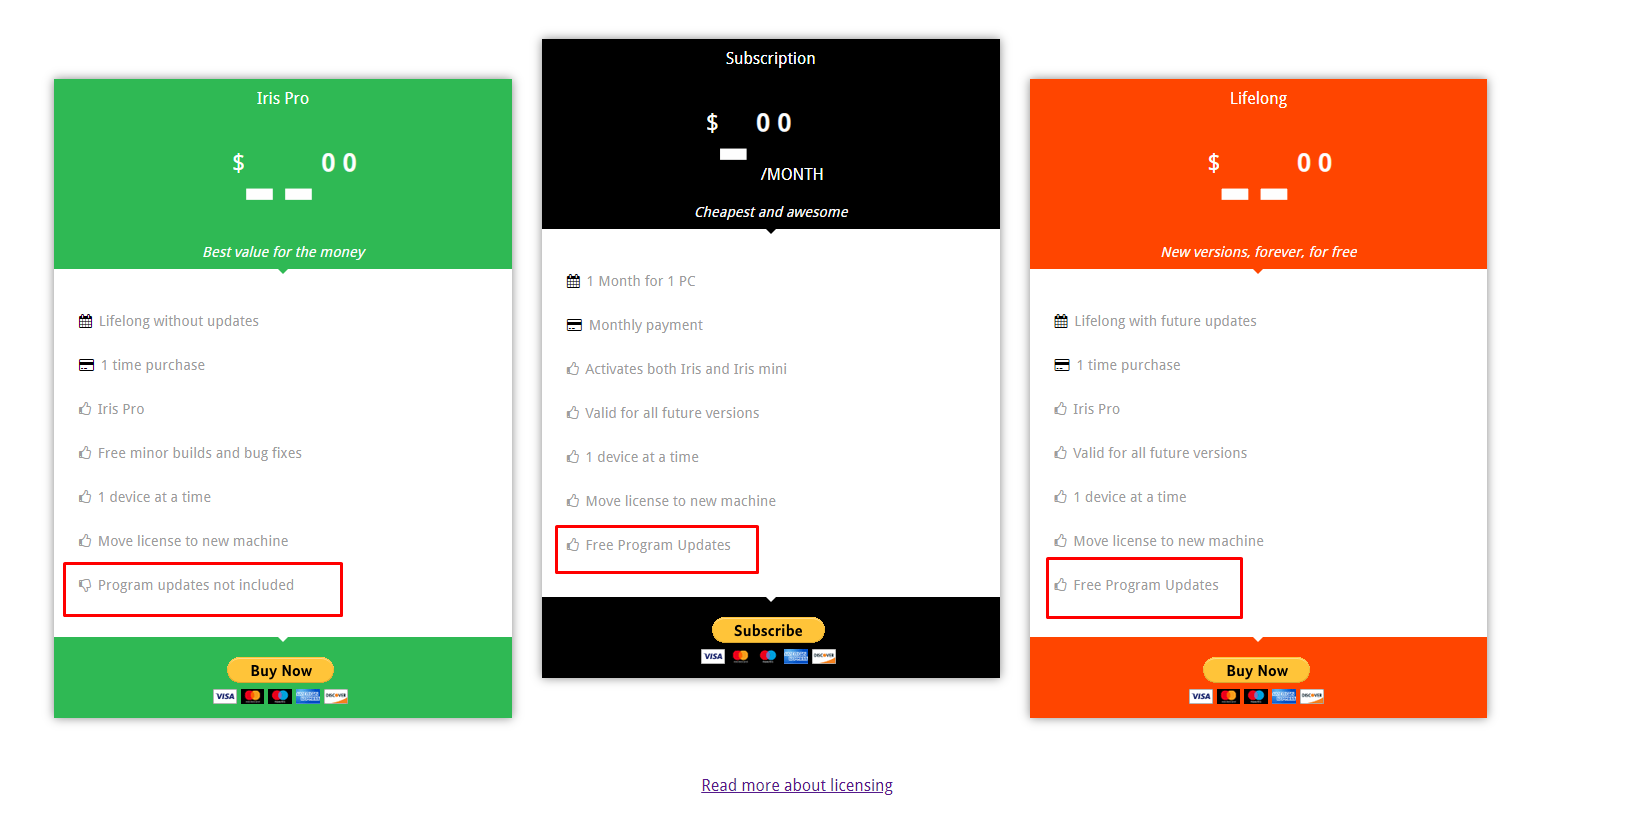
Task: Click Buy Now in the orange Lifelong card
Action: [1256, 670]
